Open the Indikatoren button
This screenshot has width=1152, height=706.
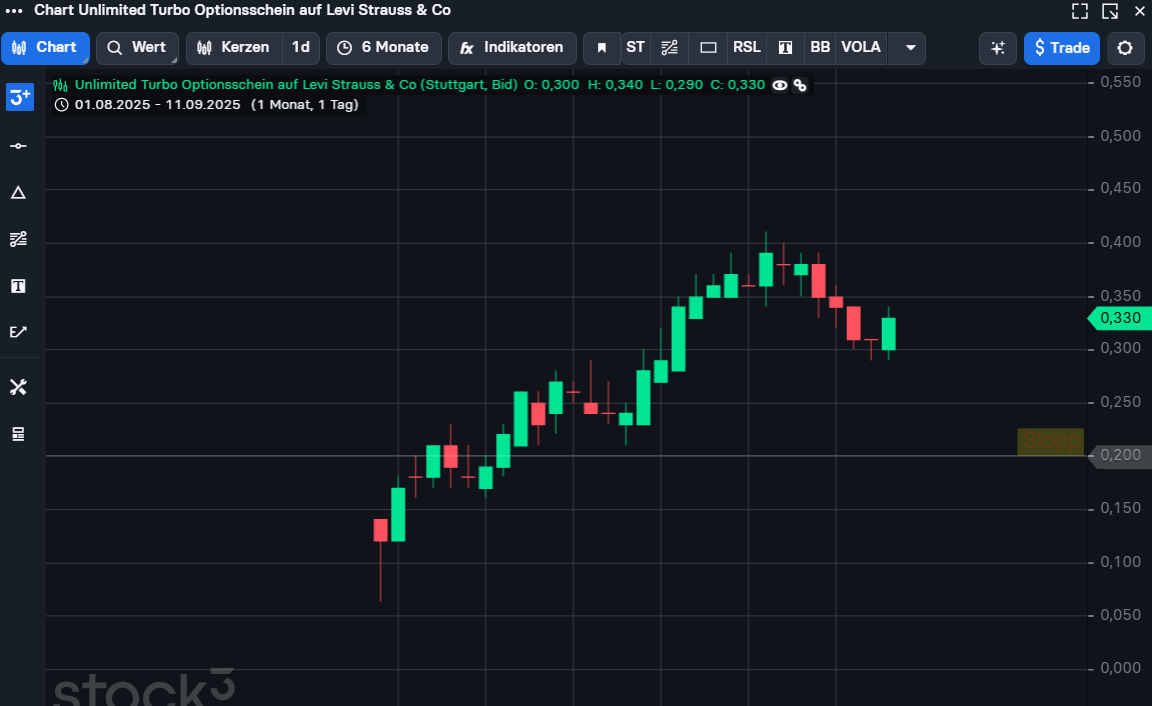pyautogui.click(x=512, y=48)
